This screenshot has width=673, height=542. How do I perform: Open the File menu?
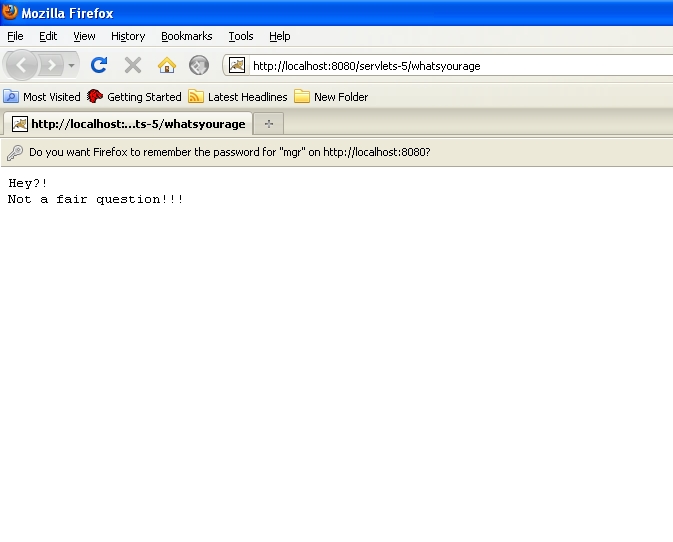tap(15, 36)
